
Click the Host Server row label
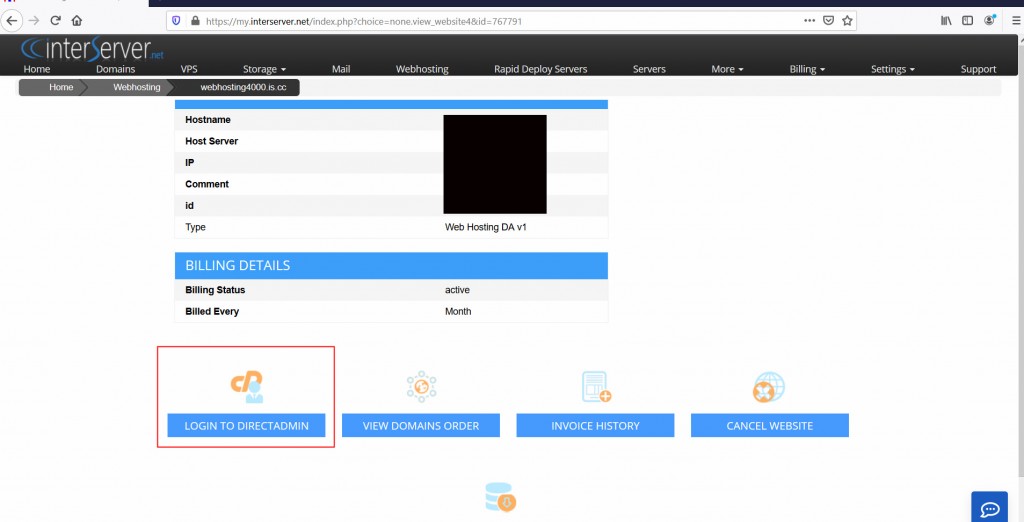click(212, 141)
